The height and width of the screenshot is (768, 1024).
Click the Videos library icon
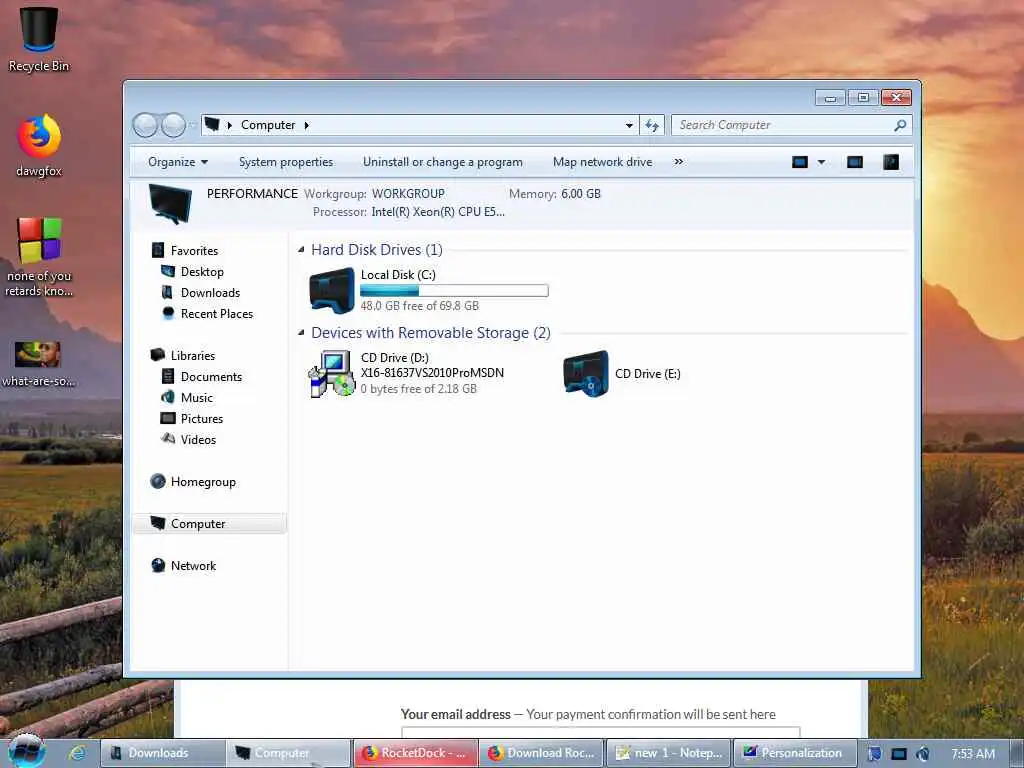click(168, 438)
